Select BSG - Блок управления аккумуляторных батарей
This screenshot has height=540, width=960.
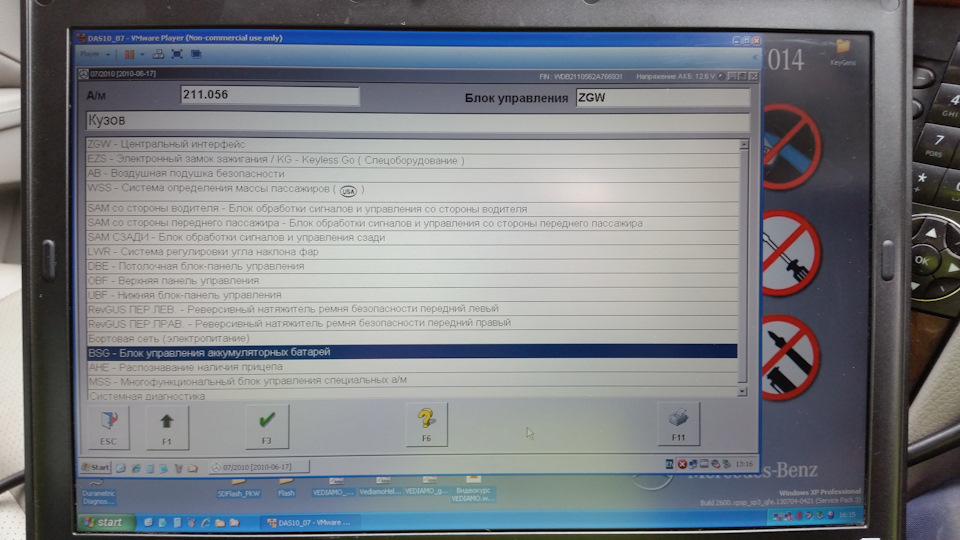click(x=412, y=352)
